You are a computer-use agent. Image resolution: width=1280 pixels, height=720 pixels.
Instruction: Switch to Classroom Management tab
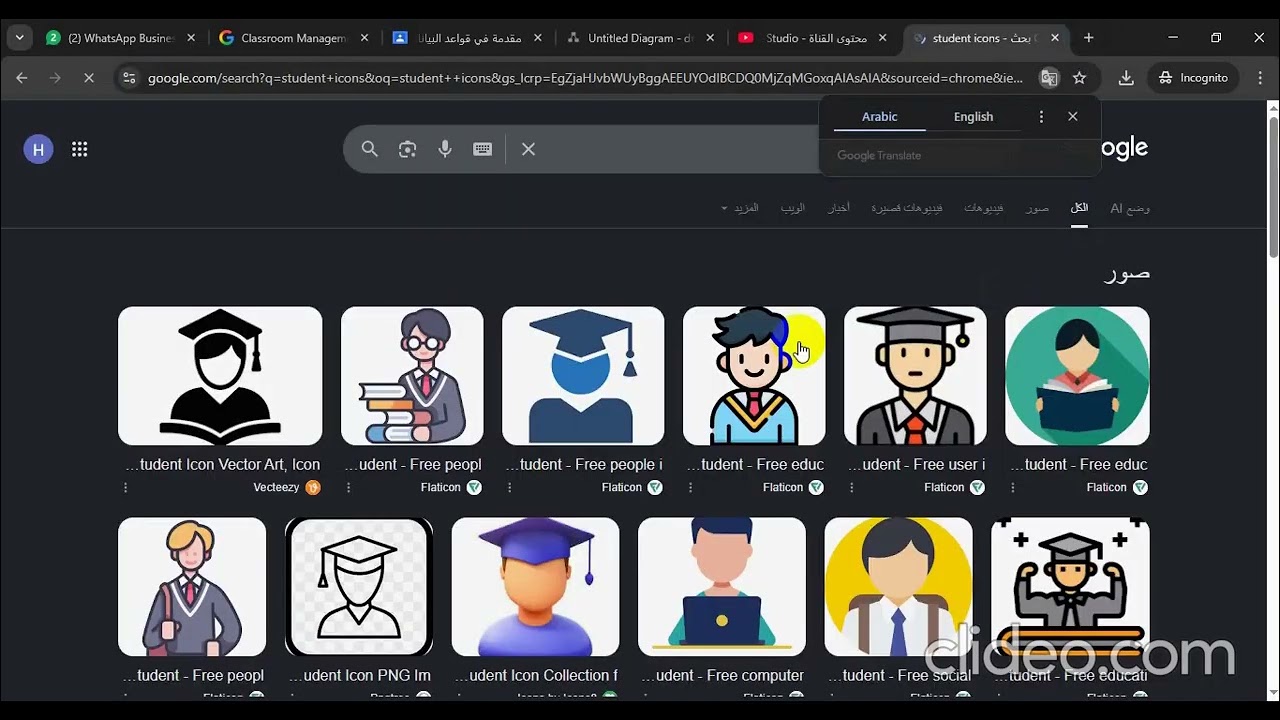coord(294,38)
